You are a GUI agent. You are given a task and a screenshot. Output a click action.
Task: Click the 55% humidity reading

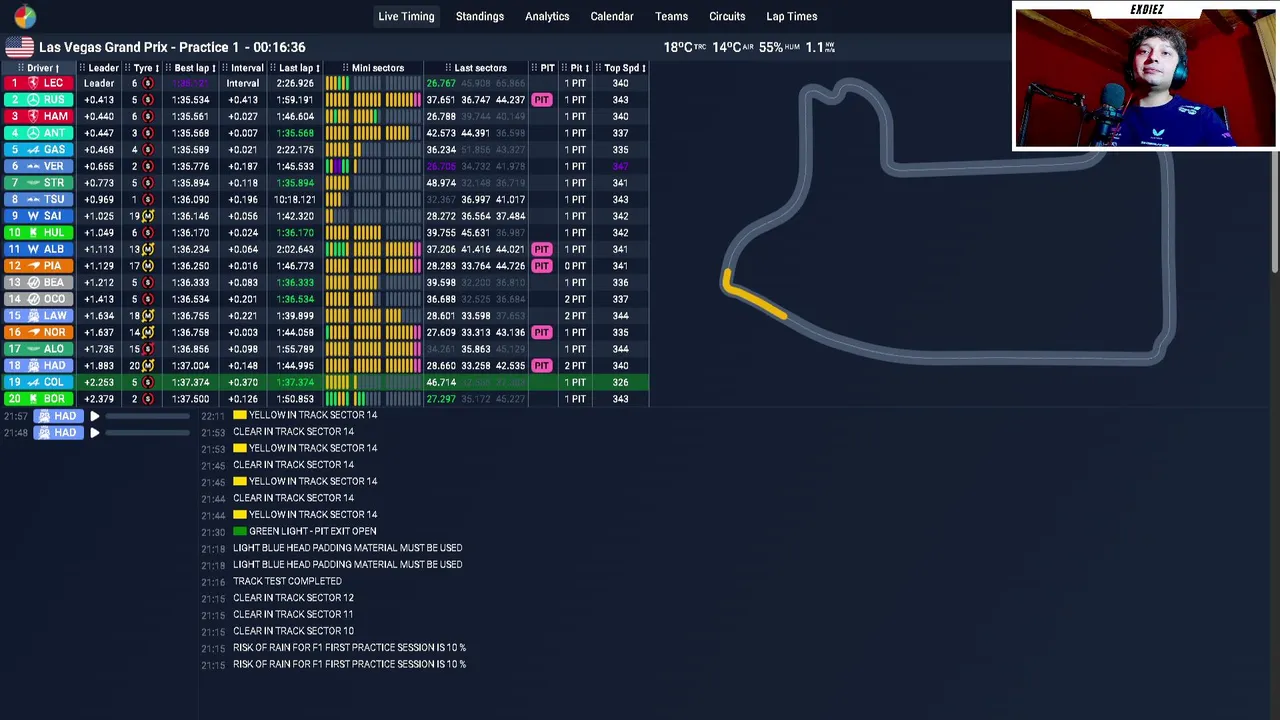(778, 47)
